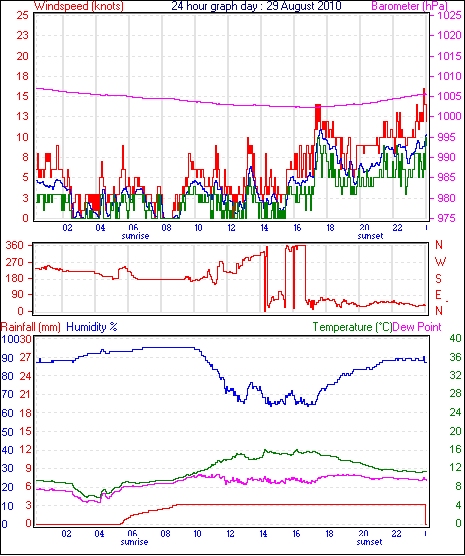Click the Barometer (hPa) axis label
Image resolution: width=465 pixels, height=556 pixels.
409,6
